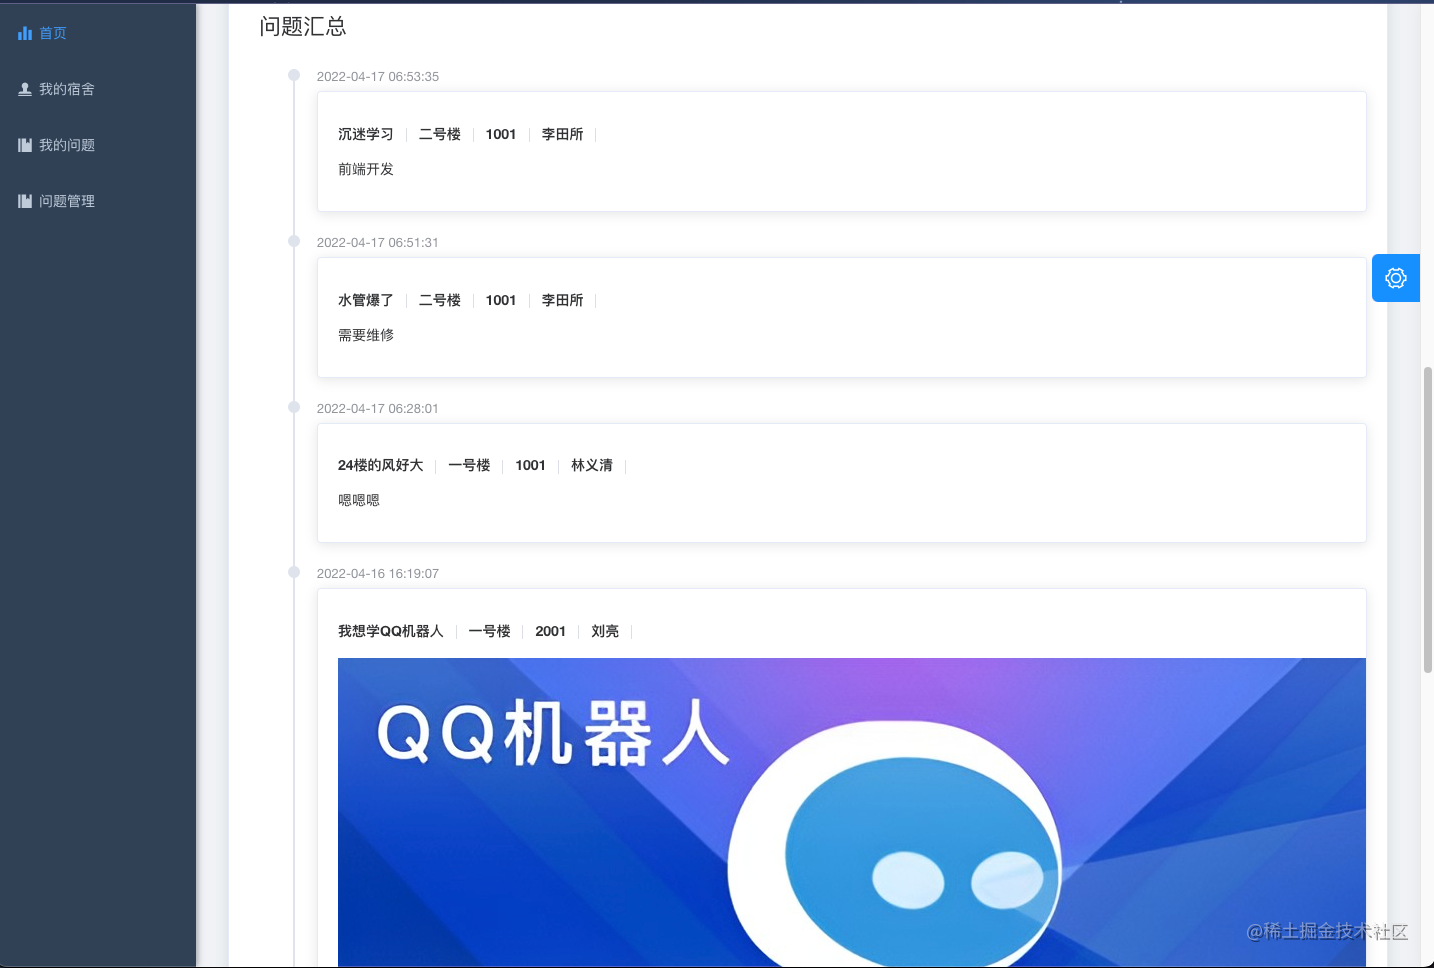This screenshot has height=968, width=1434.
Task: Click timestamp 2022-04-17 06:51:31
Action: (x=378, y=242)
